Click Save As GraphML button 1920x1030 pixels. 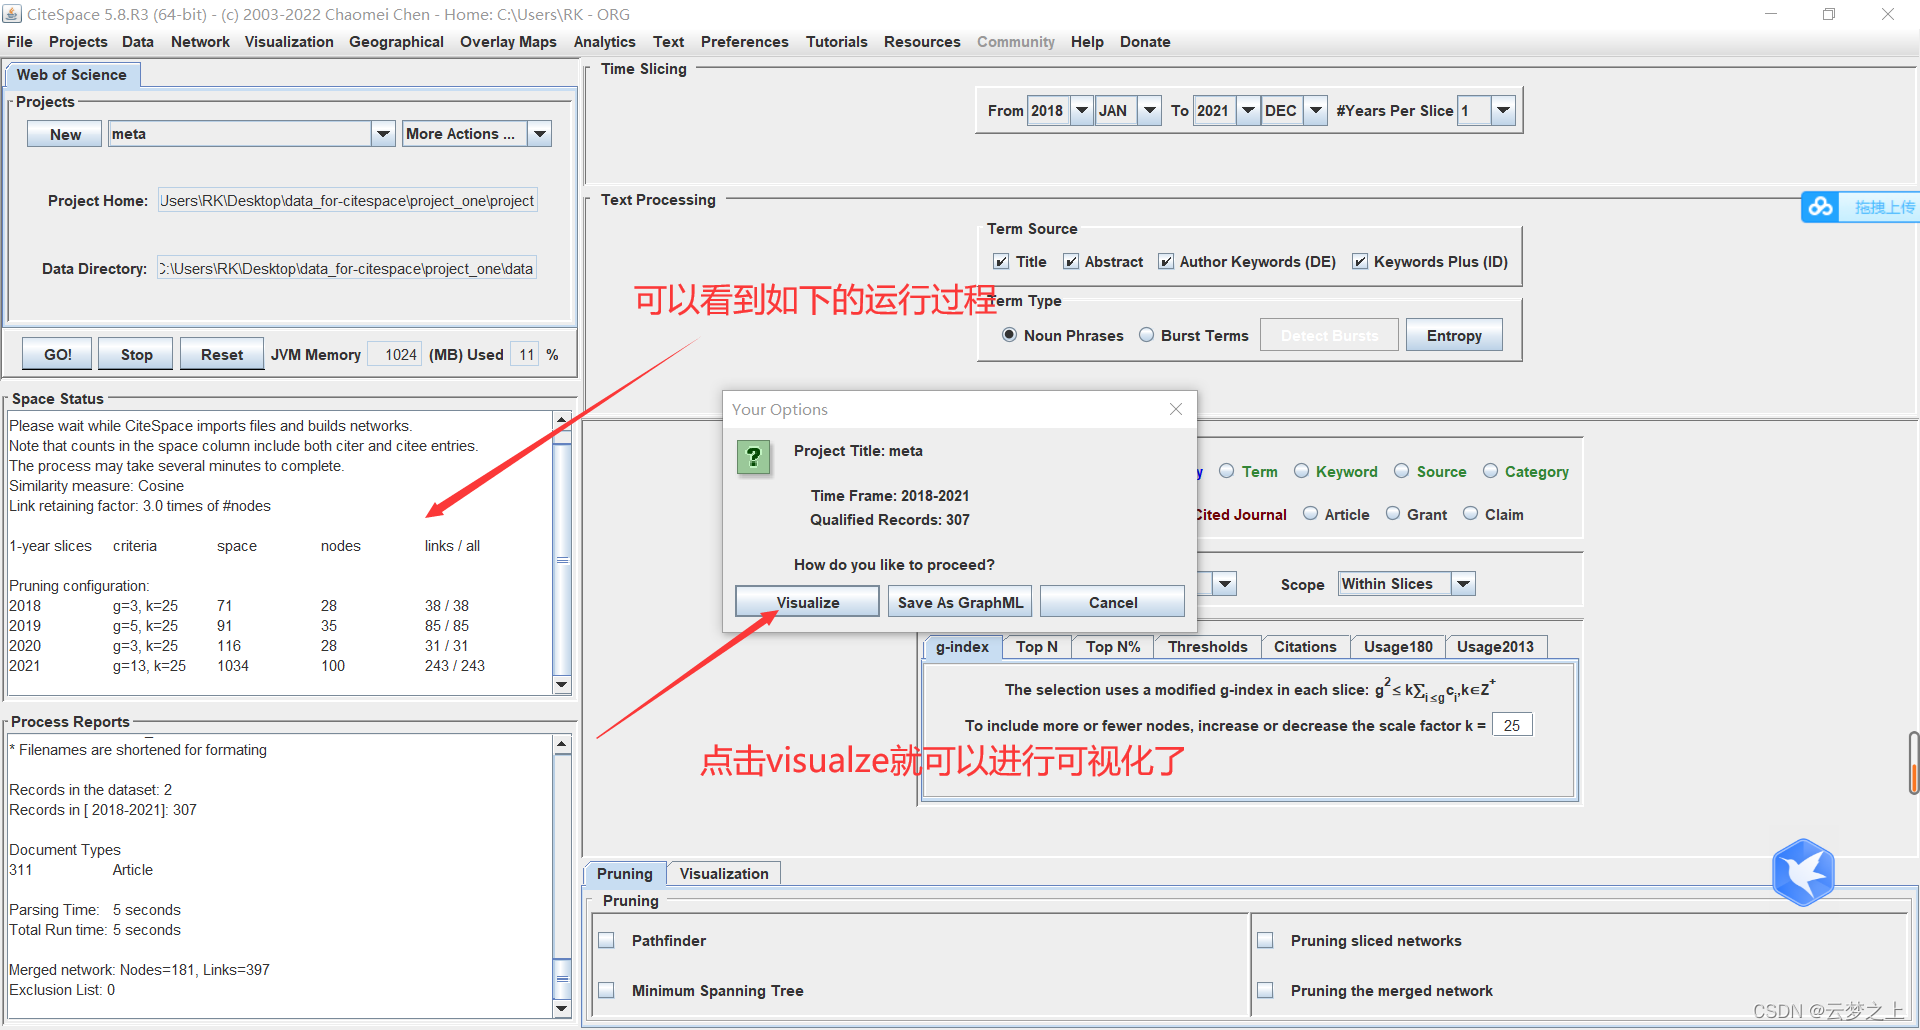tap(960, 602)
